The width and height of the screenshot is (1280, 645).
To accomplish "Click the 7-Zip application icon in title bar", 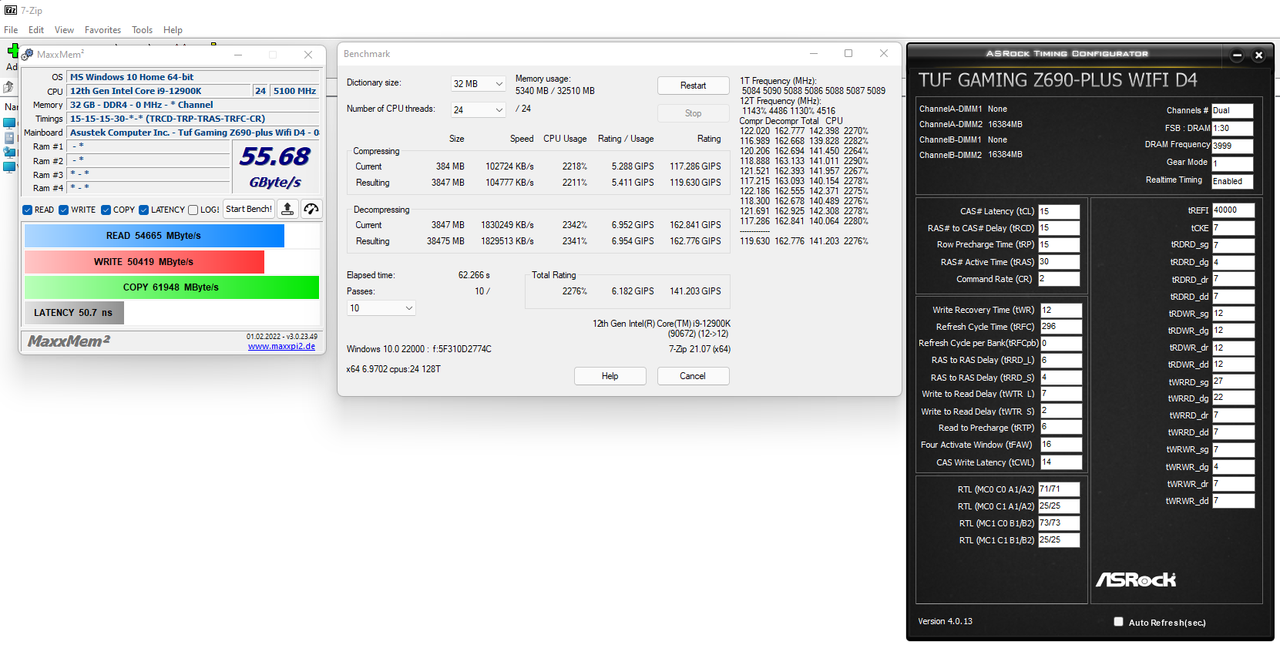I will tap(9, 8).
